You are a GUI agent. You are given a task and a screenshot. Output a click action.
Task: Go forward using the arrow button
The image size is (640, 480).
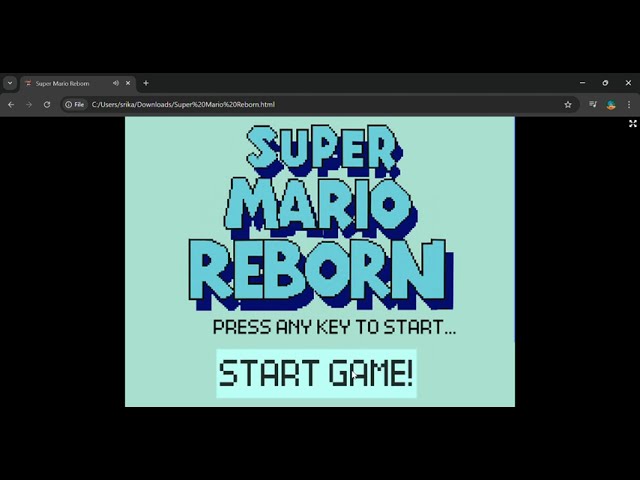tap(29, 104)
